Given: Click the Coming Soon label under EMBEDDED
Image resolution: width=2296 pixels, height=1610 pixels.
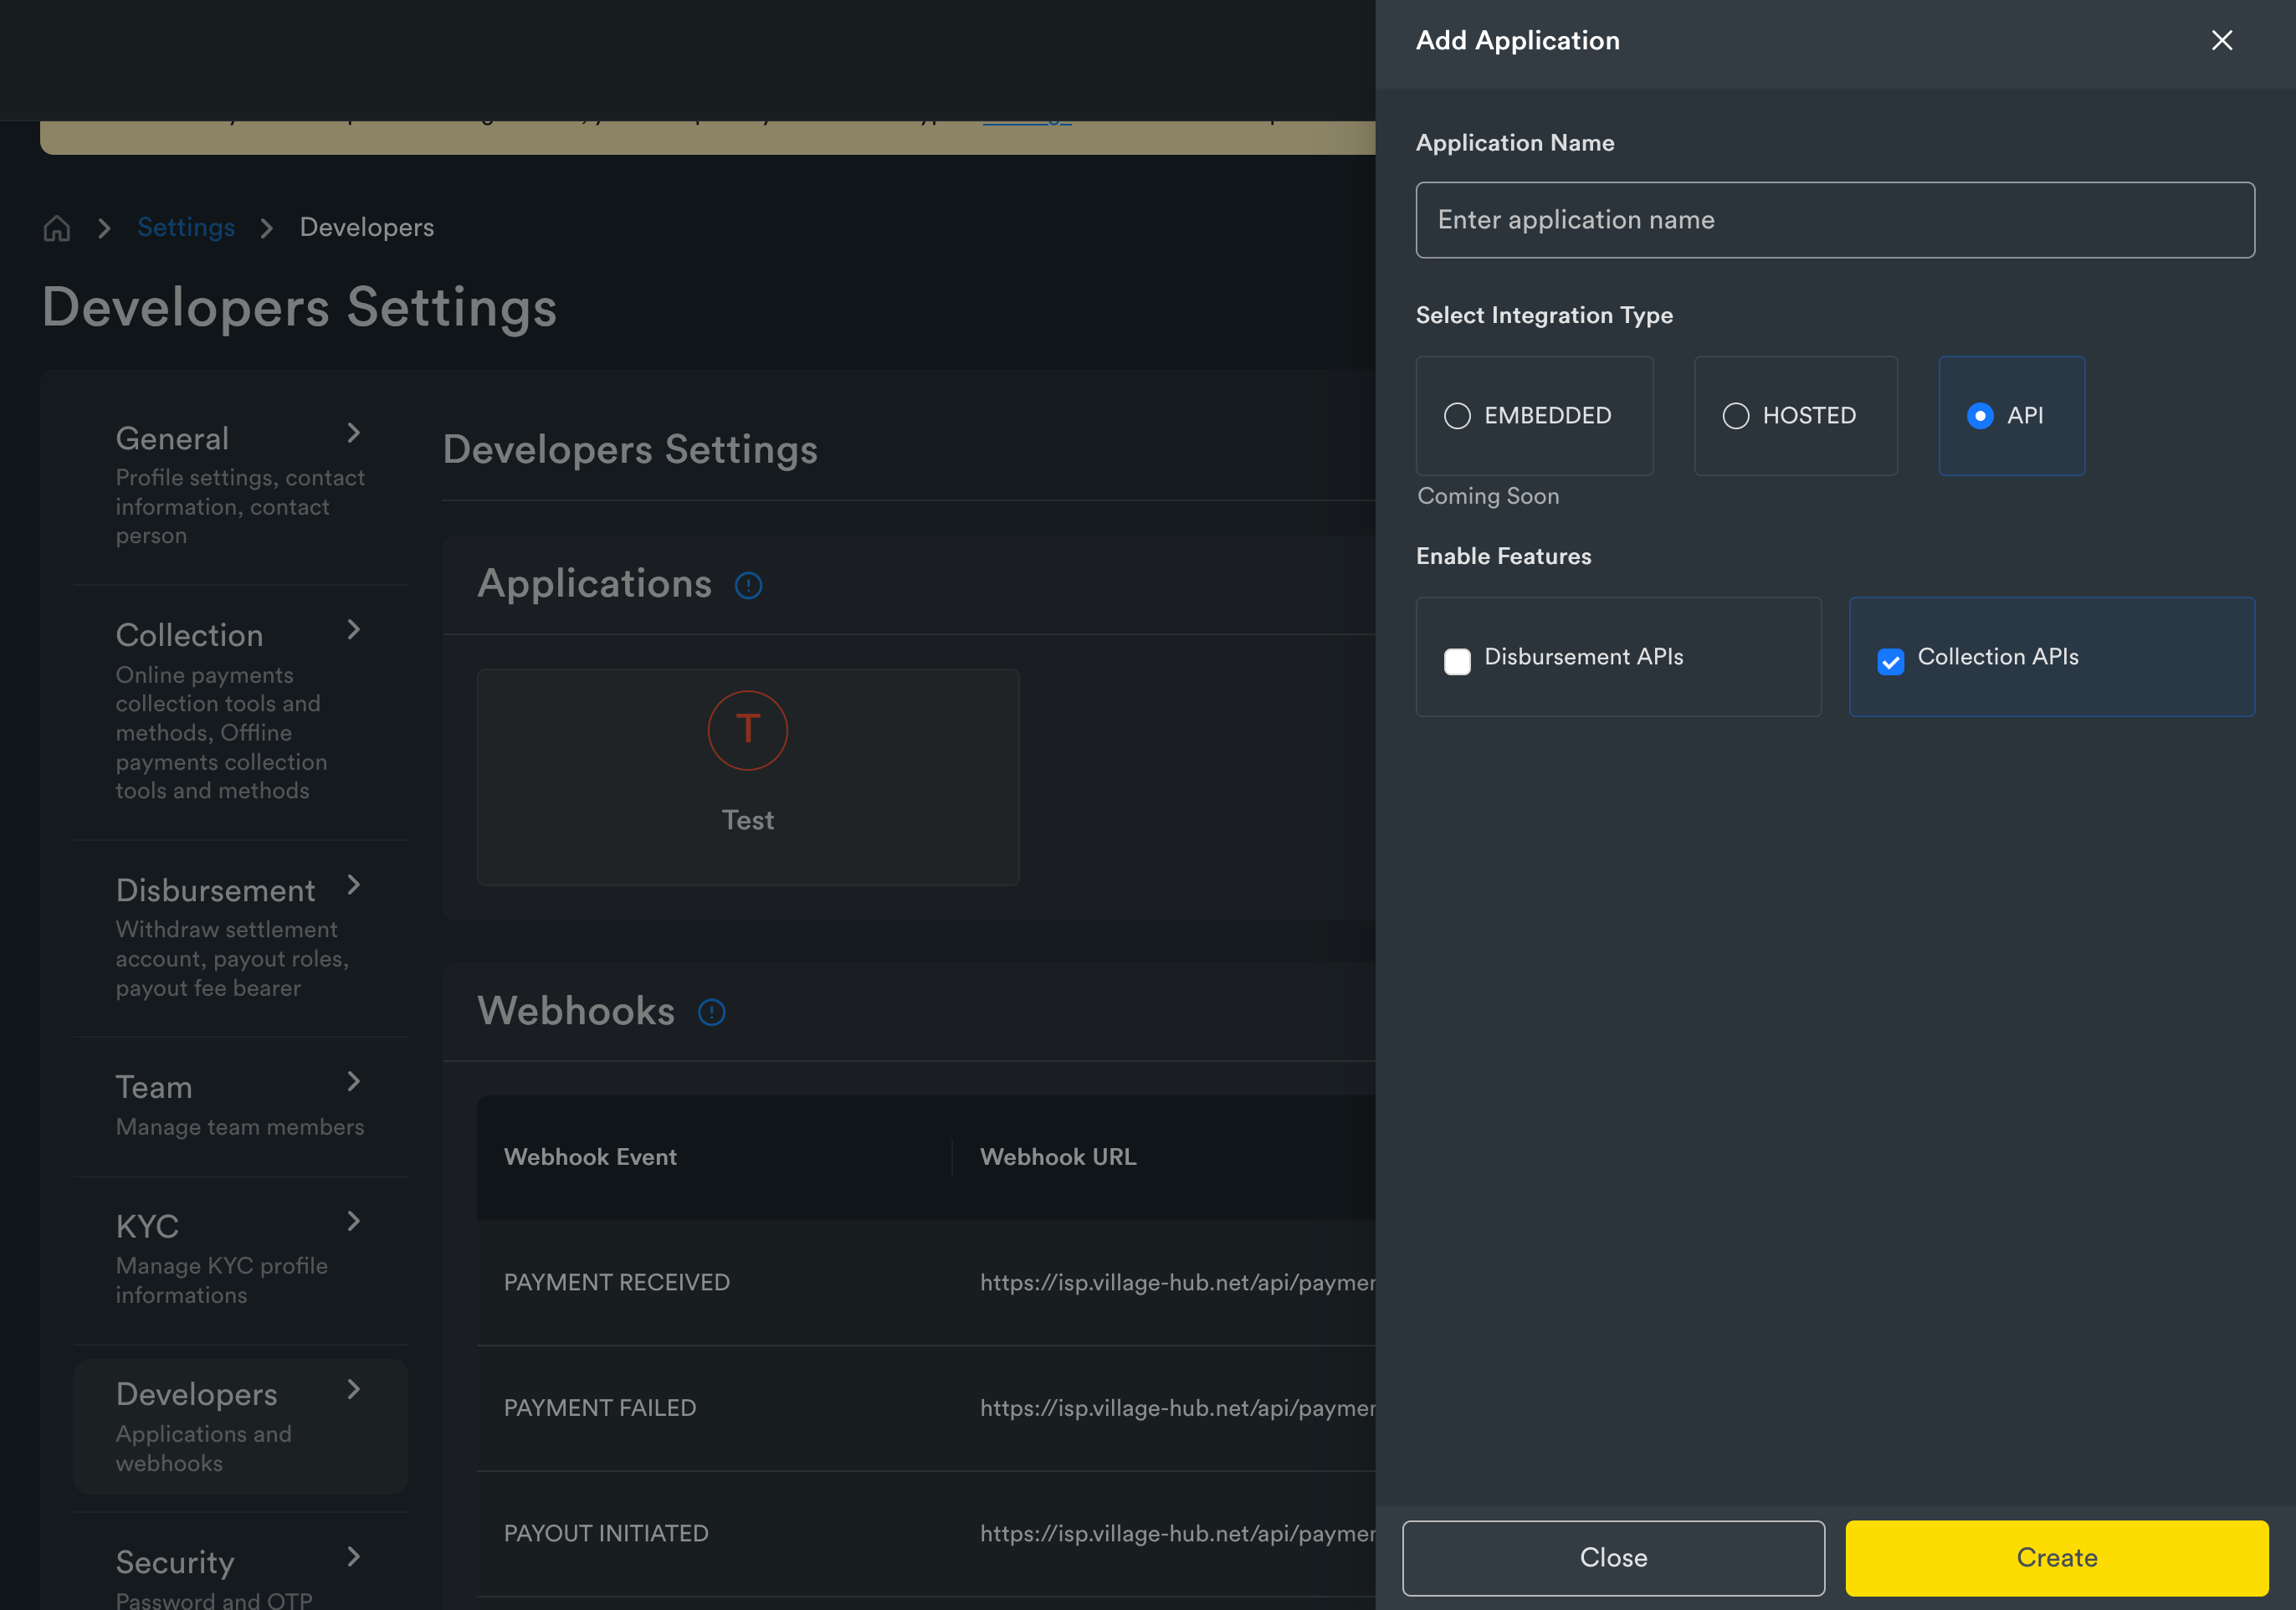Looking at the screenshot, I should [x=1488, y=496].
